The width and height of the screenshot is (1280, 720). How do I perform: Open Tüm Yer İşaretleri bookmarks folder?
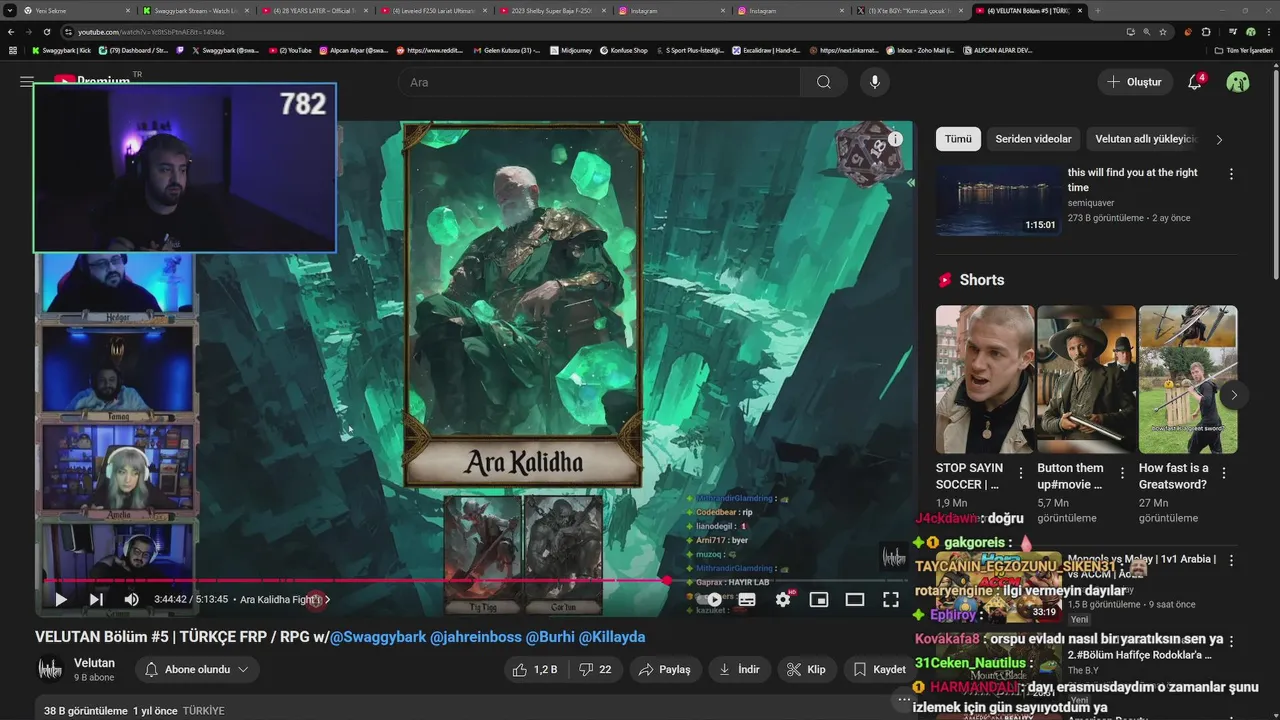coord(1244,50)
